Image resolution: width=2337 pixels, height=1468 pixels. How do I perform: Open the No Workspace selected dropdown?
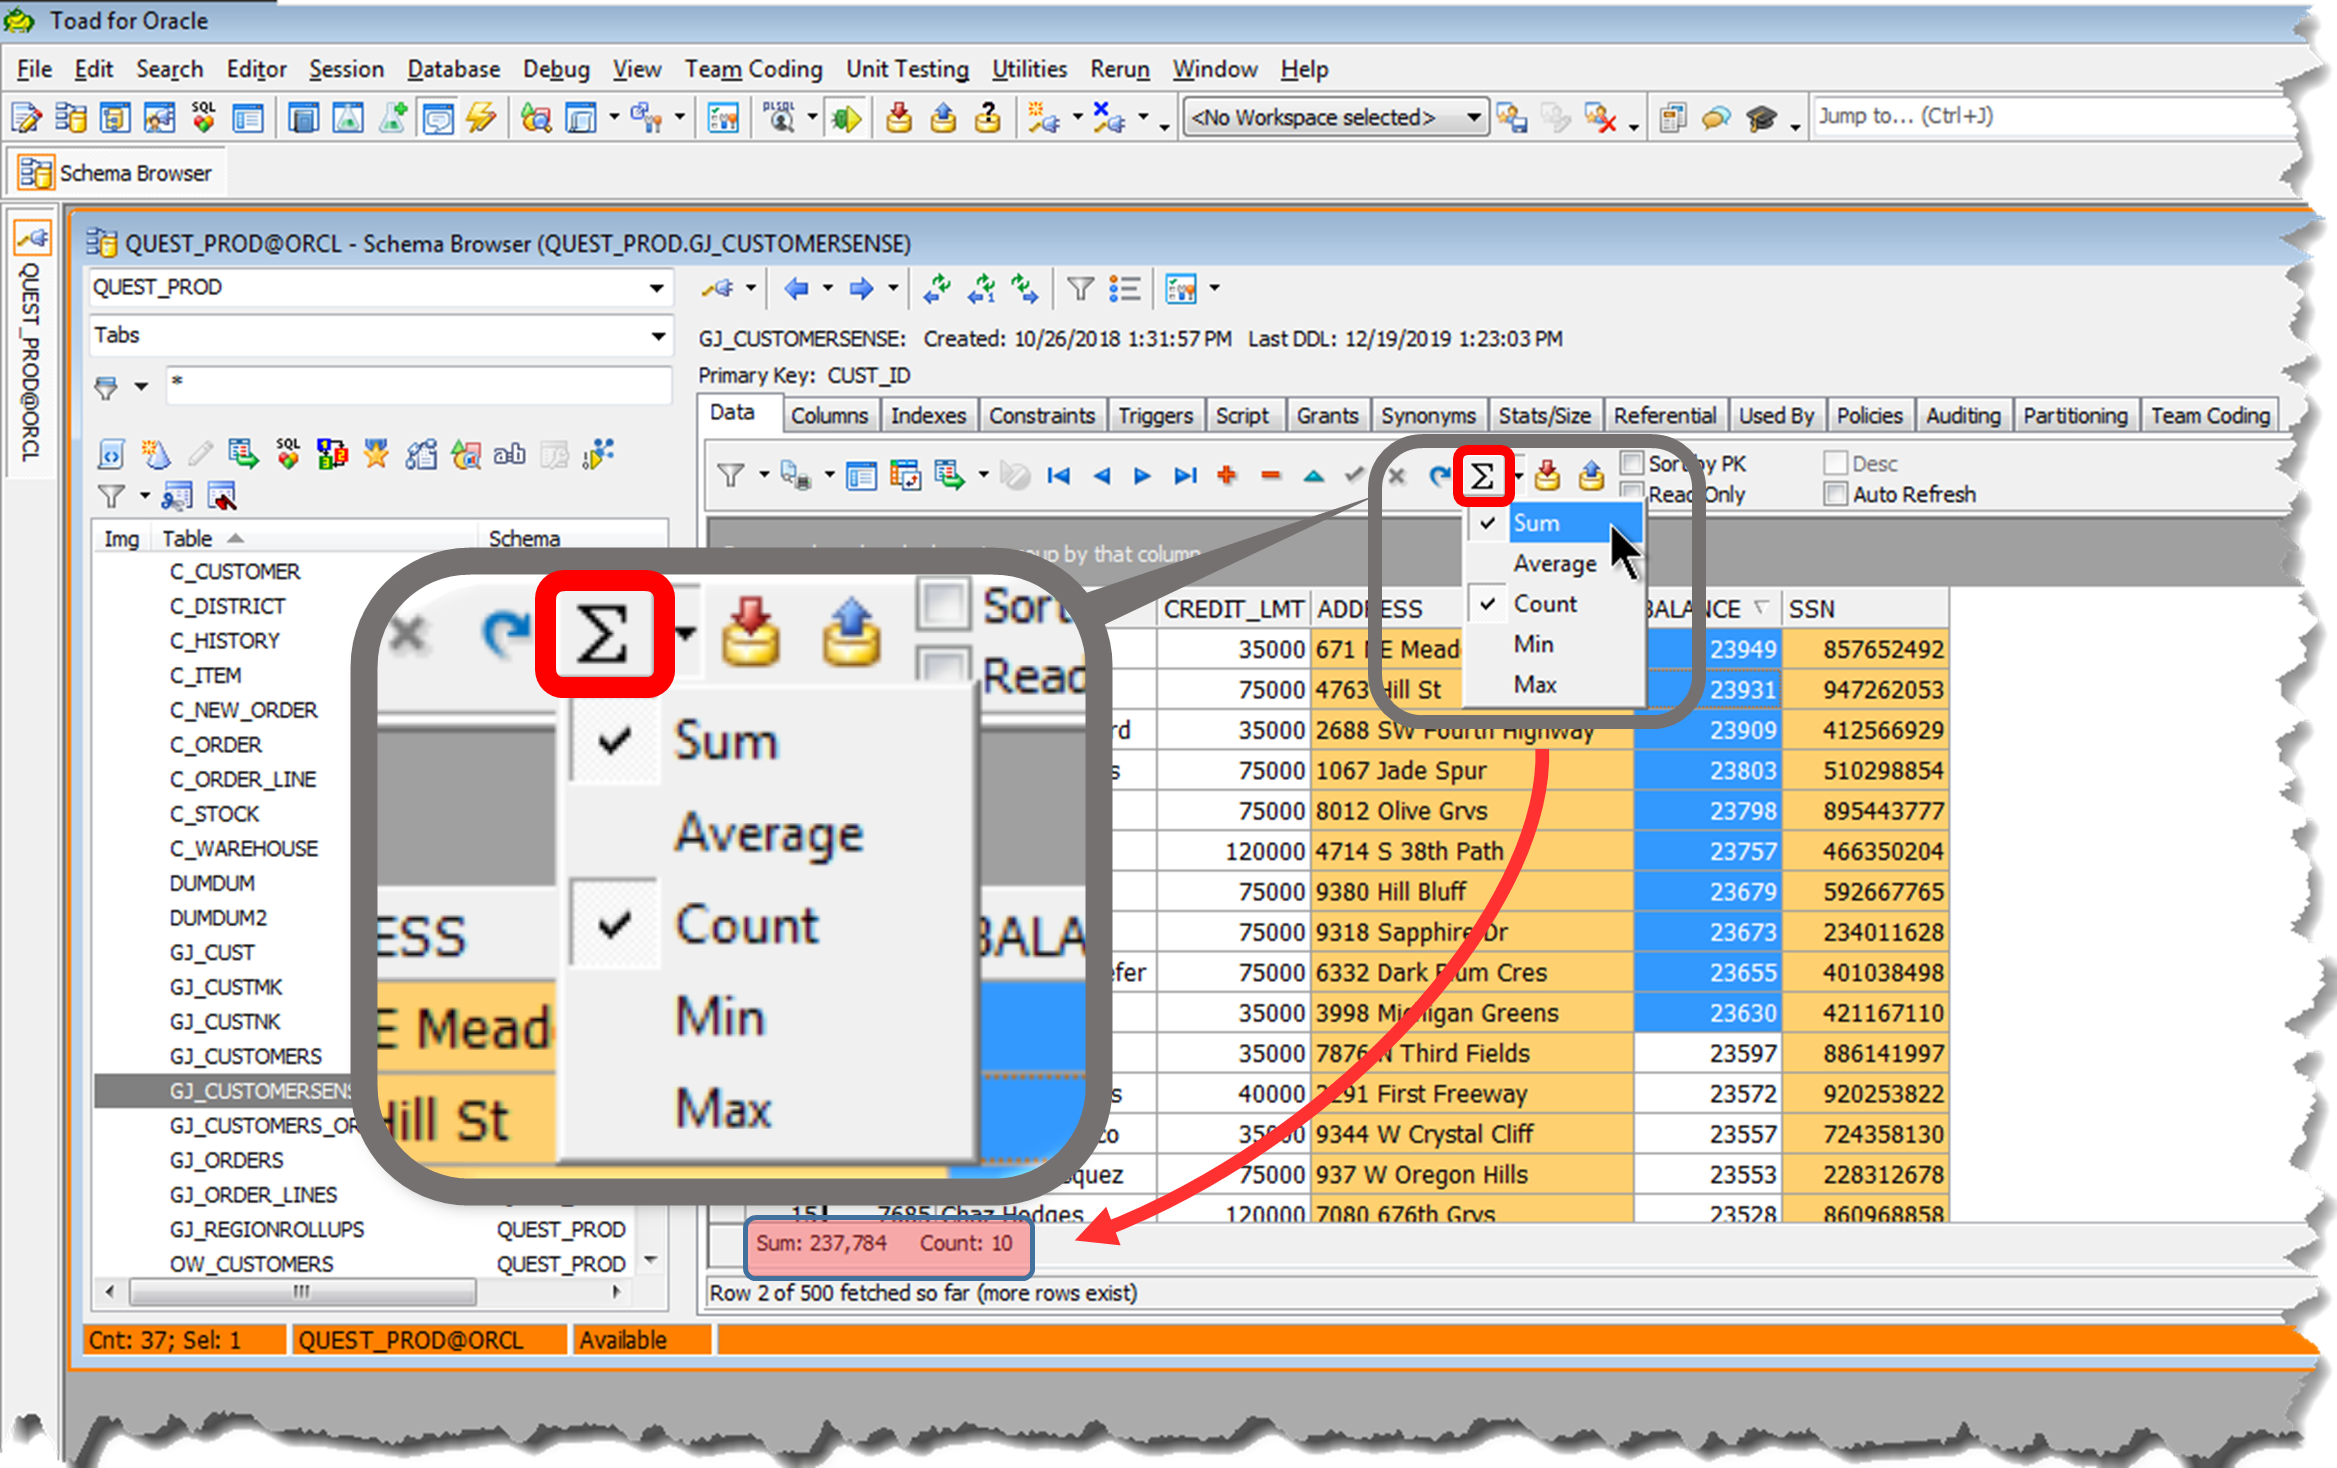(x=1473, y=118)
